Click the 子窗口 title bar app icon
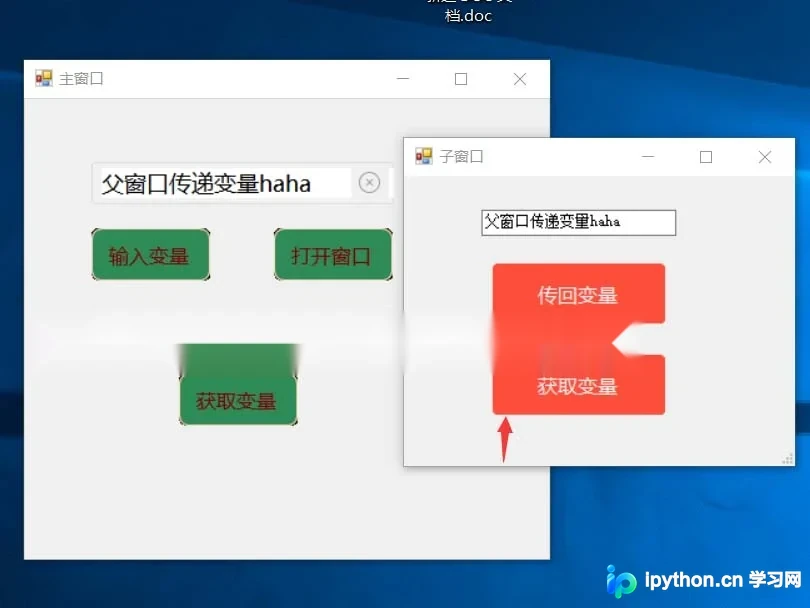This screenshot has width=810, height=608. (424, 156)
